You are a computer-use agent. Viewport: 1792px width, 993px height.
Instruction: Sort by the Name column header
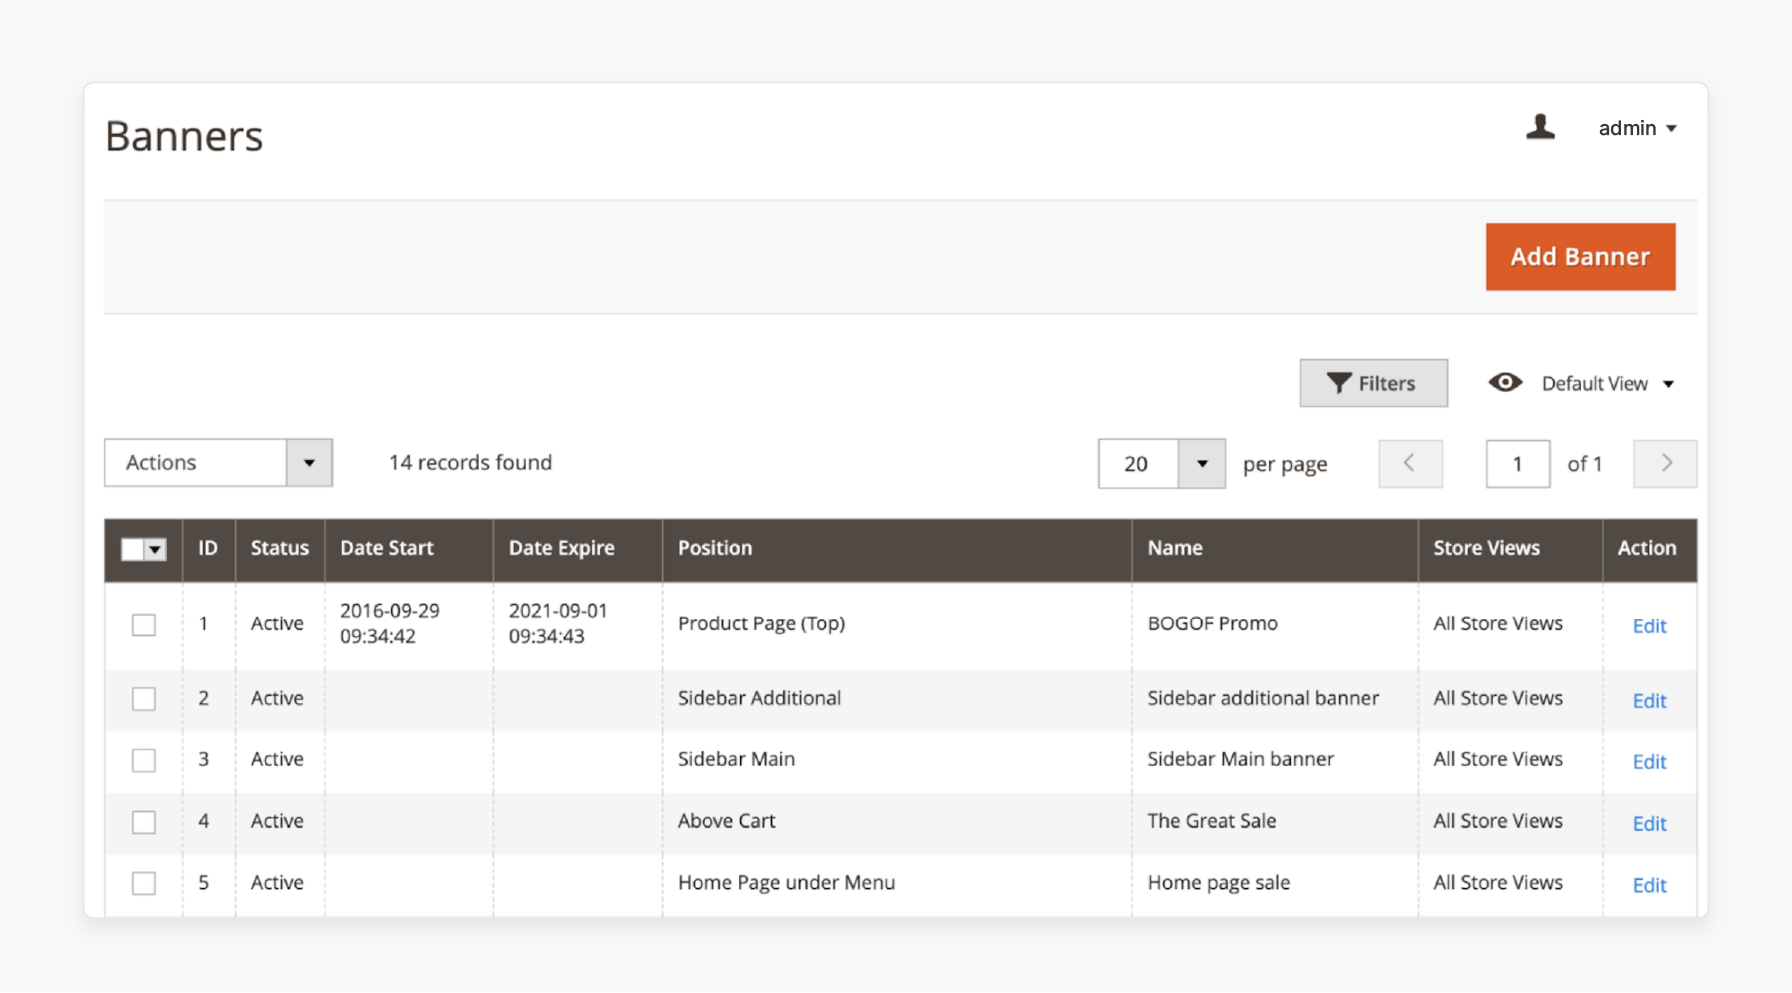1275,548
